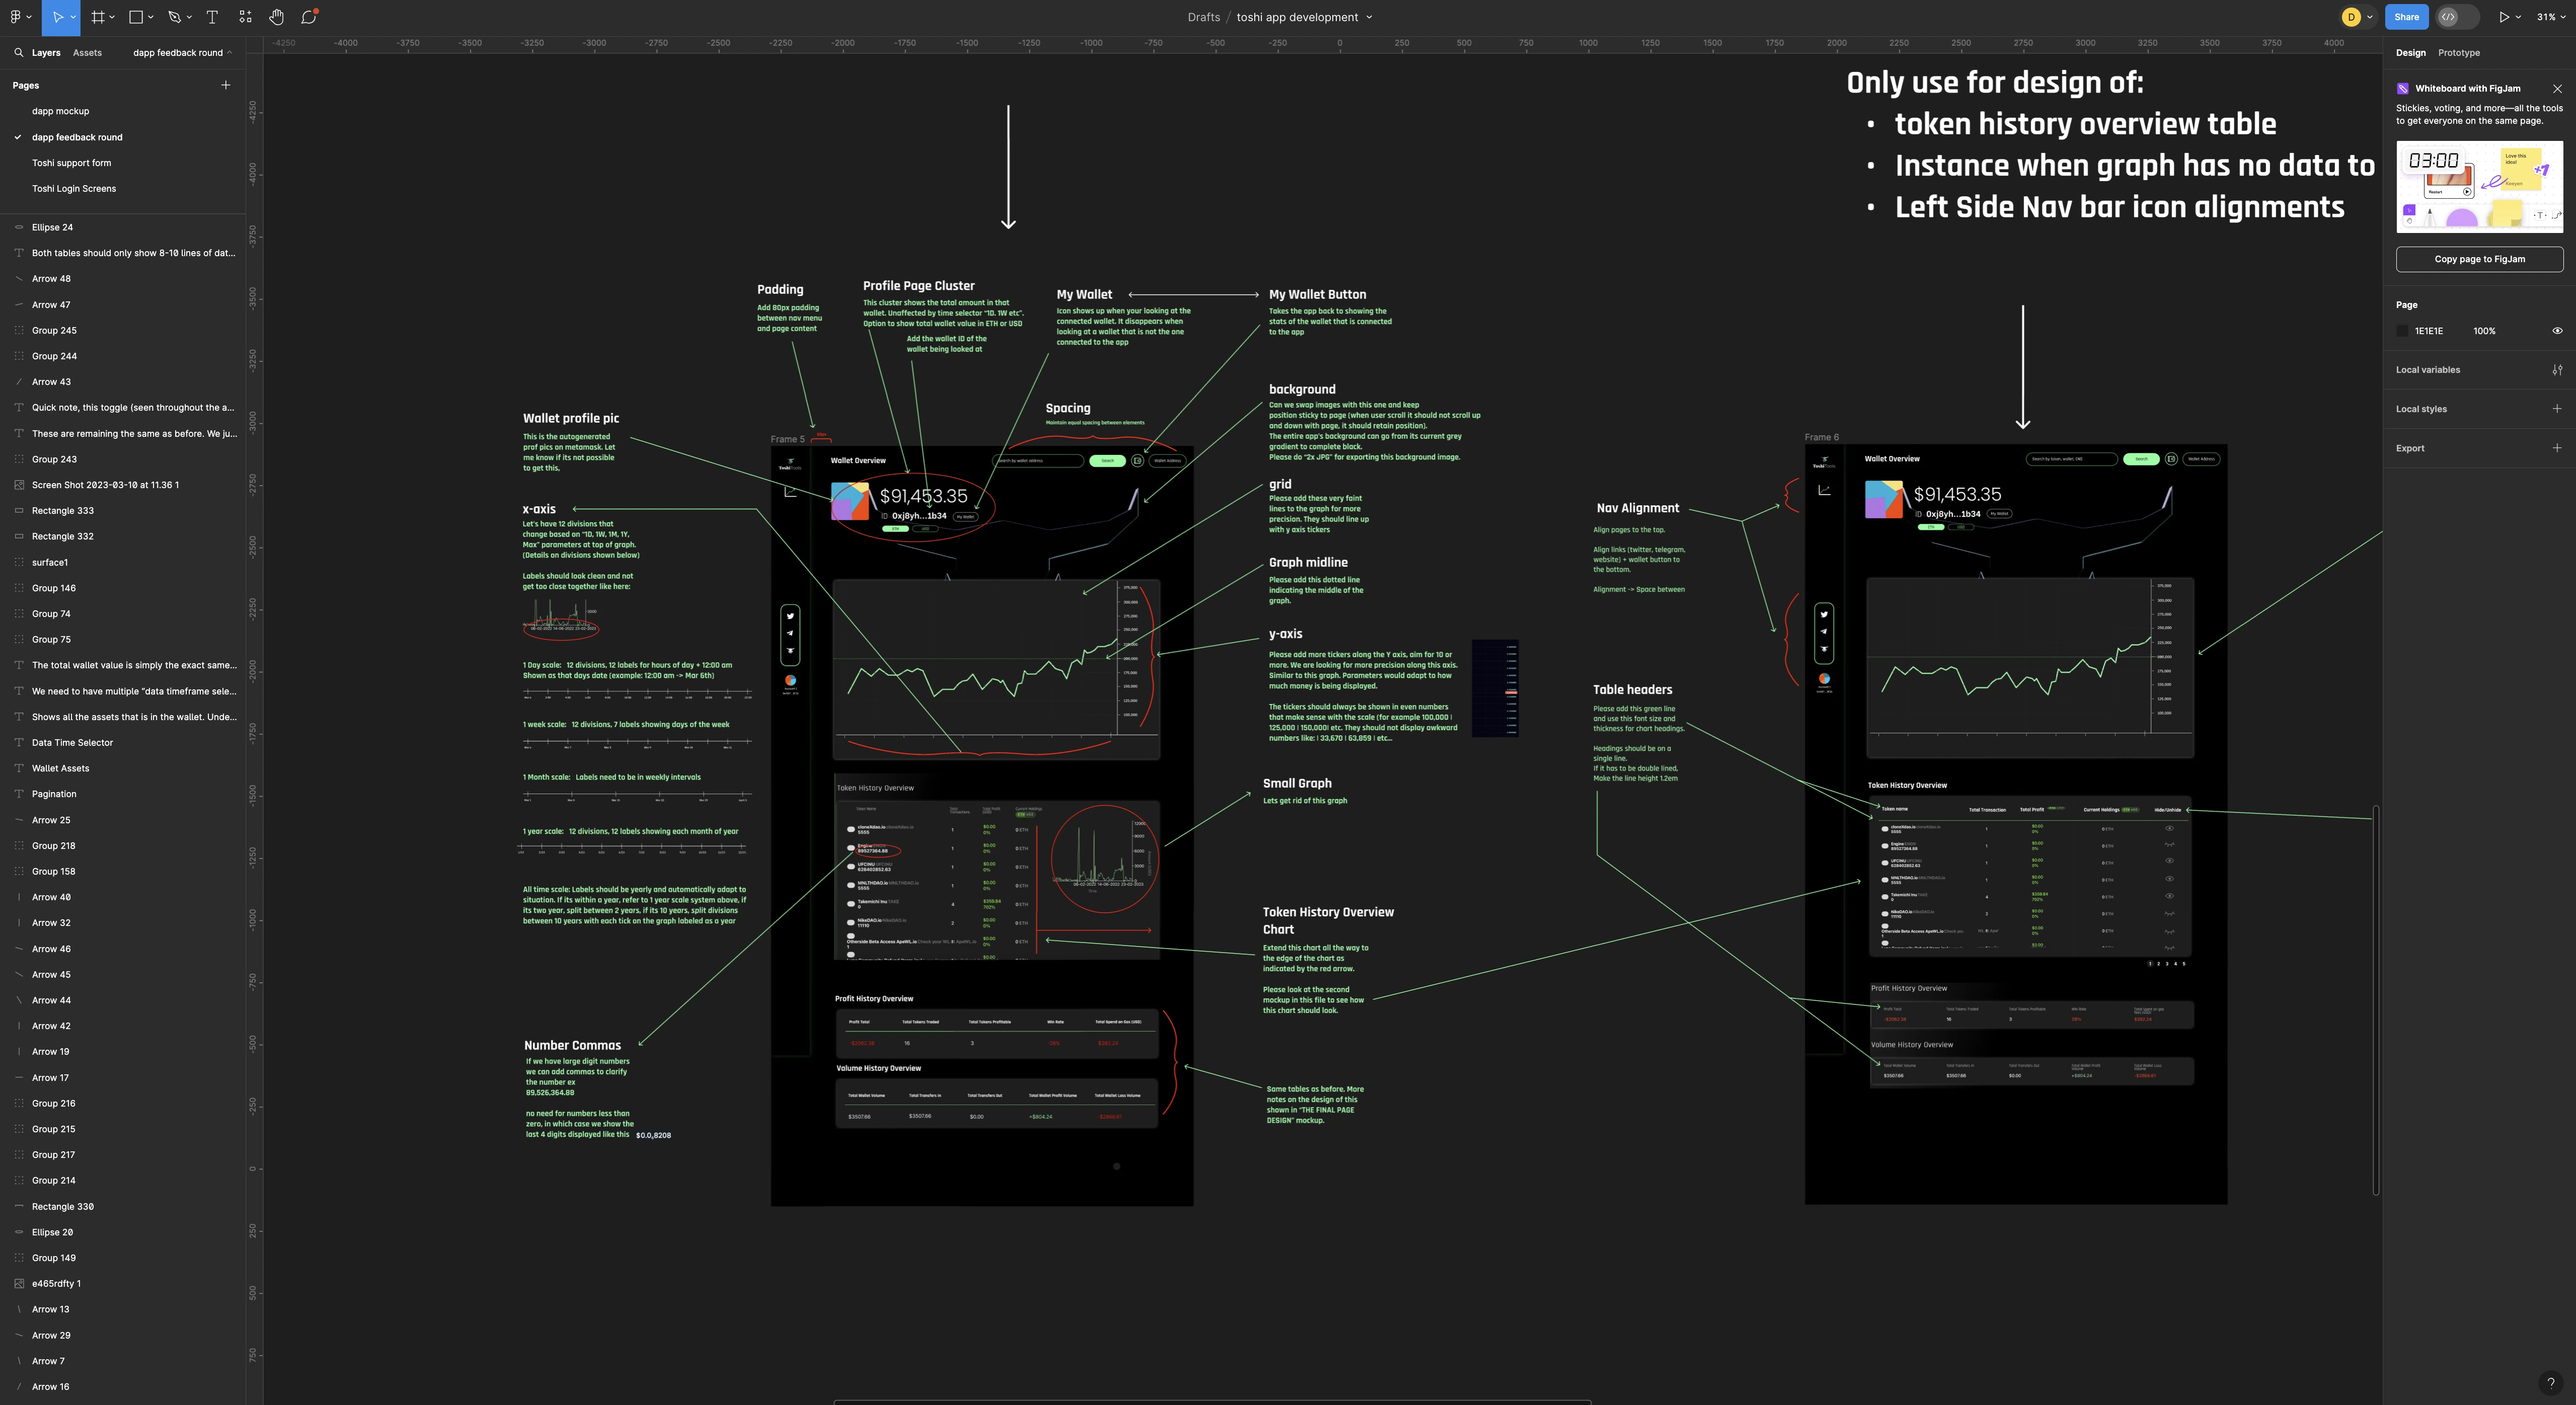The height and width of the screenshot is (1405, 2576).
Task: Open the presentation options dropdown arrow
Action: [x=2518, y=17]
